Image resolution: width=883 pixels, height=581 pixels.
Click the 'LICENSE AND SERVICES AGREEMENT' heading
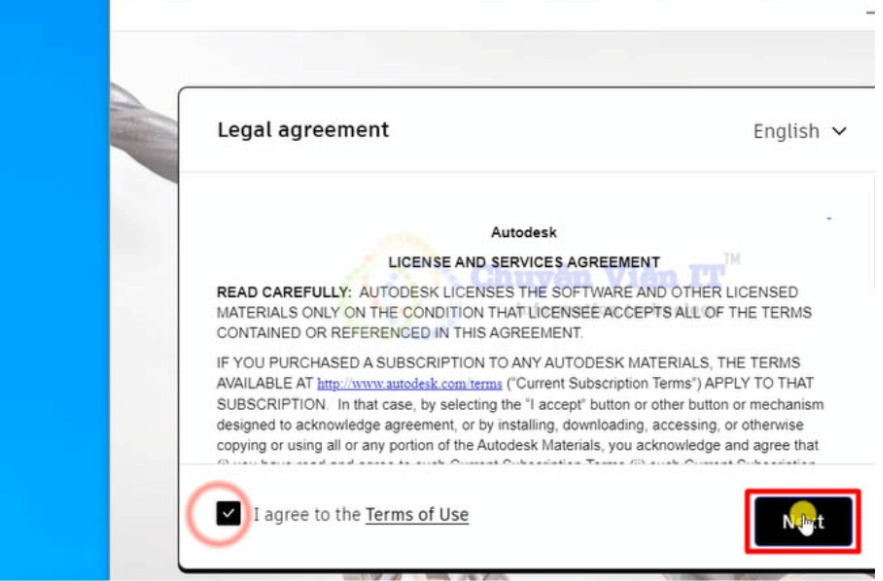(523, 262)
